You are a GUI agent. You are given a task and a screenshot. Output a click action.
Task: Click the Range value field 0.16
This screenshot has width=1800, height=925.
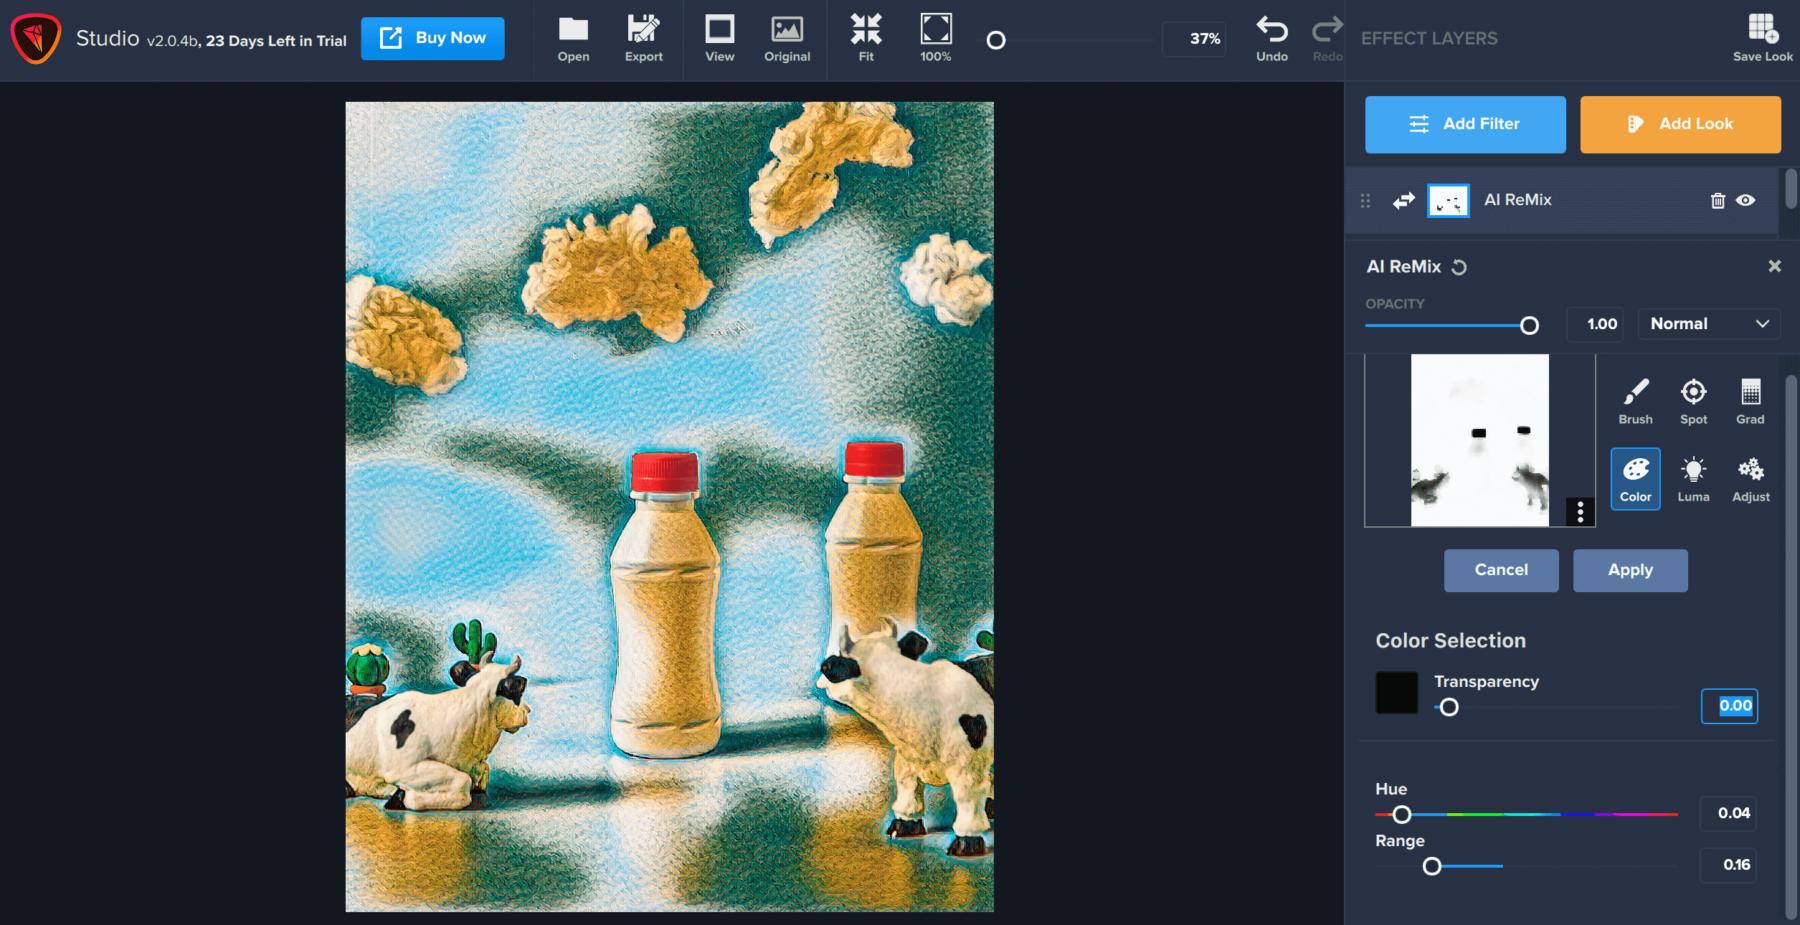coord(1728,865)
